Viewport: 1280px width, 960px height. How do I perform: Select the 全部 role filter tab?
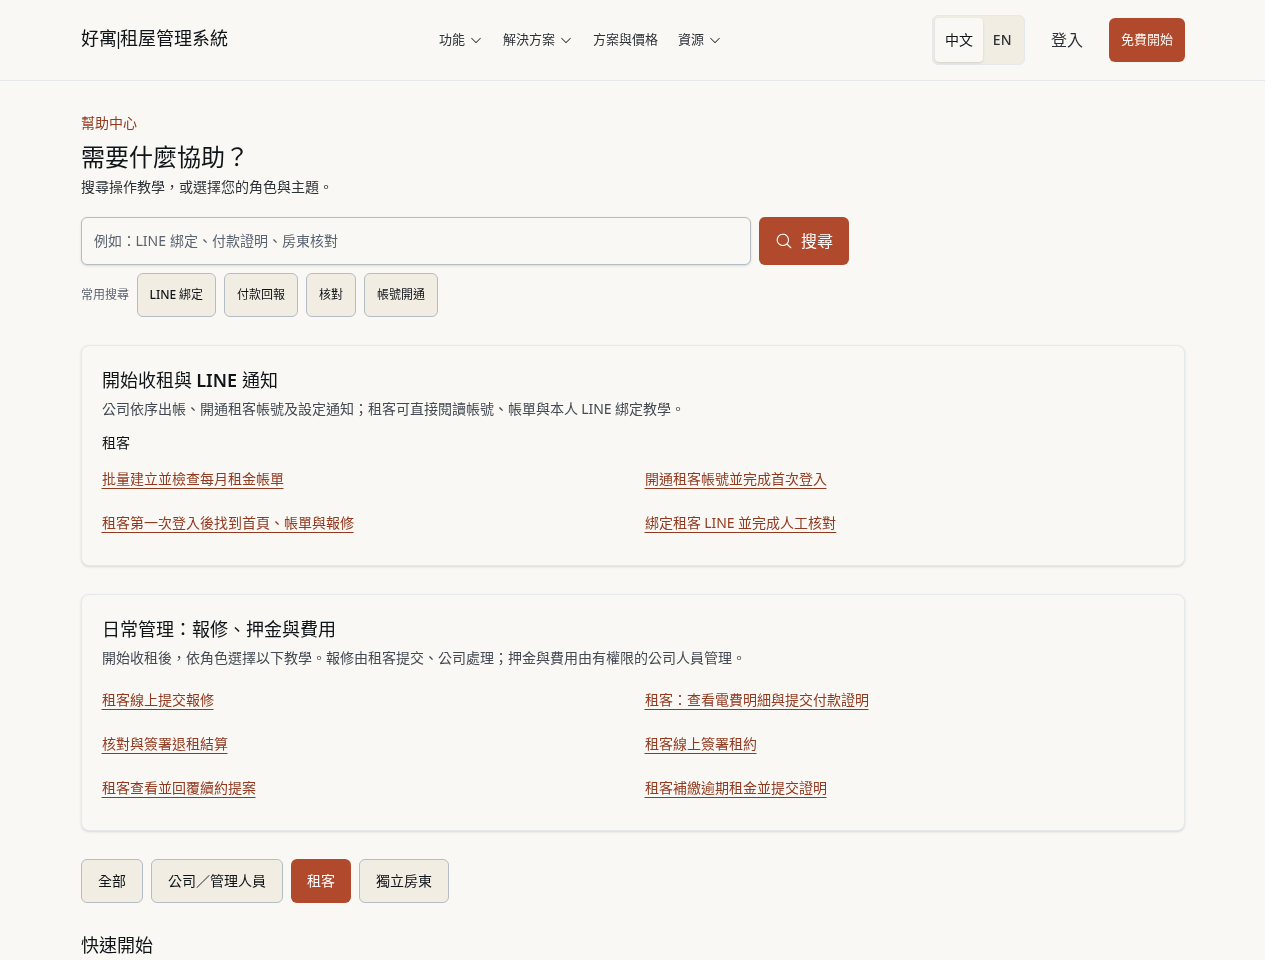112,881
